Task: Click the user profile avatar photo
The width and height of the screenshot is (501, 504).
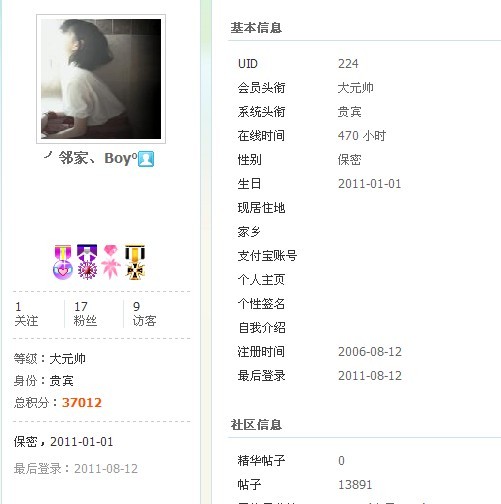Action: (x=101, y=79)
